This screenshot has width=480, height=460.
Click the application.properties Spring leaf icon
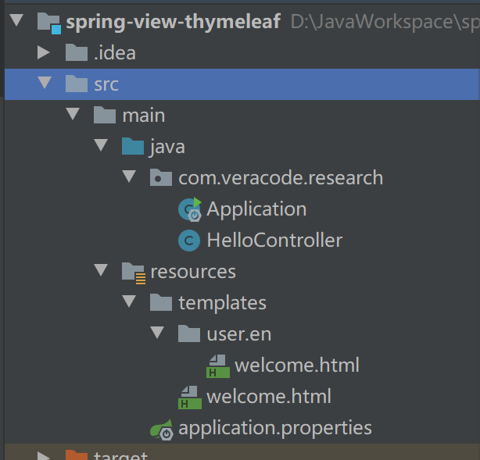coord(162,430)
